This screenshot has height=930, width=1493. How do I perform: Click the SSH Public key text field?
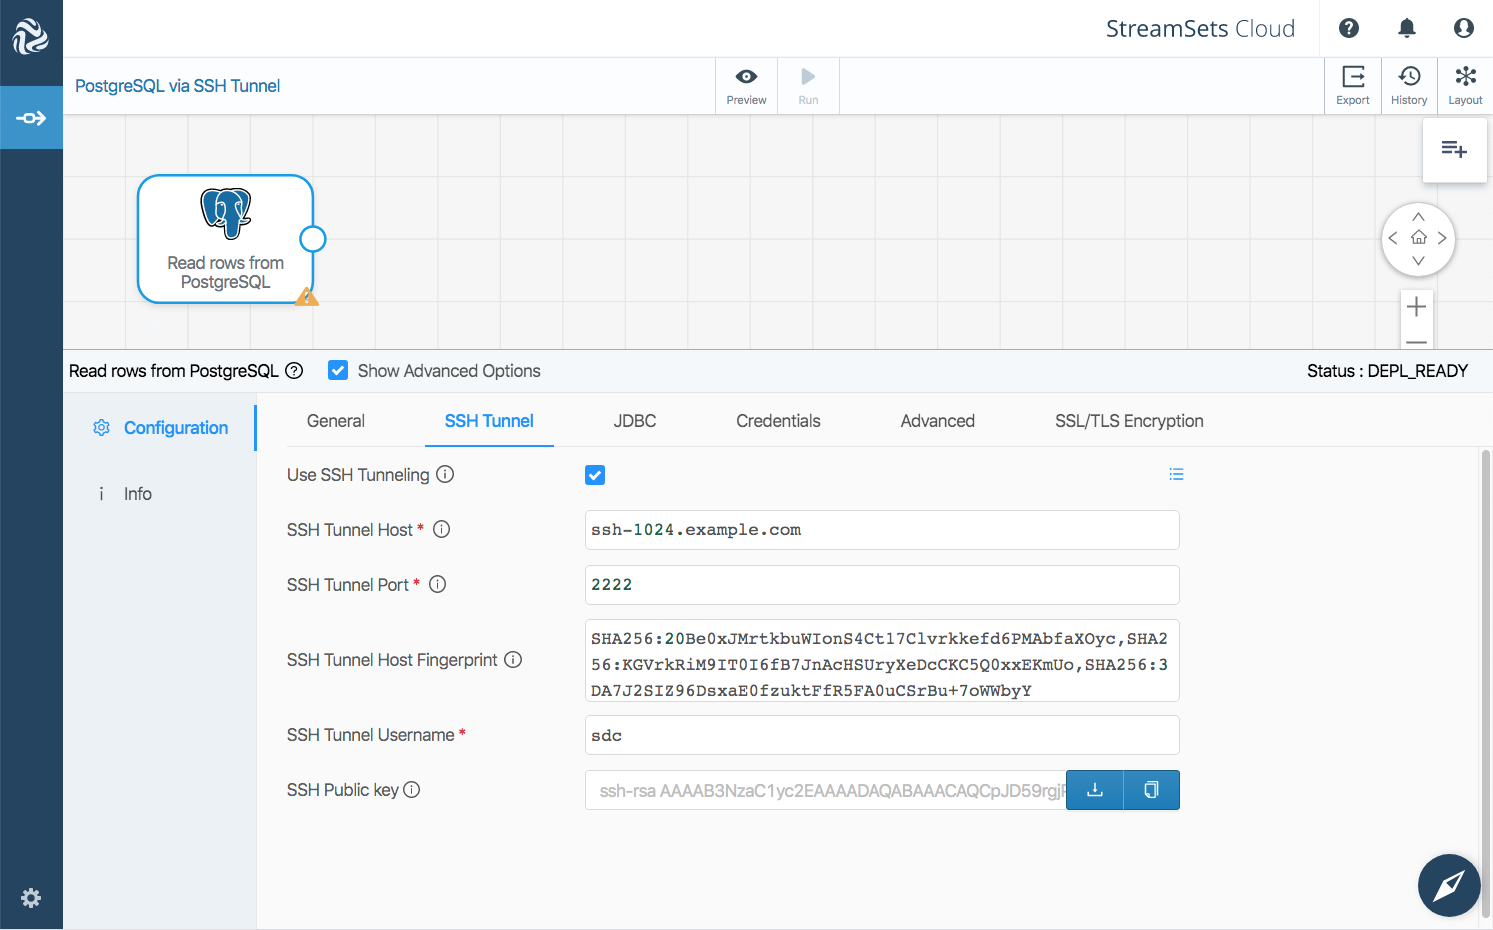pos(826,790)
